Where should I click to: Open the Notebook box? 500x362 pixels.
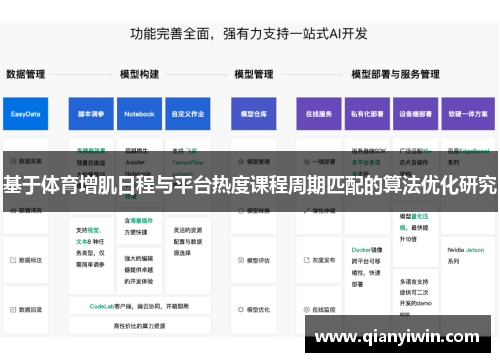[x=139, y=114]
